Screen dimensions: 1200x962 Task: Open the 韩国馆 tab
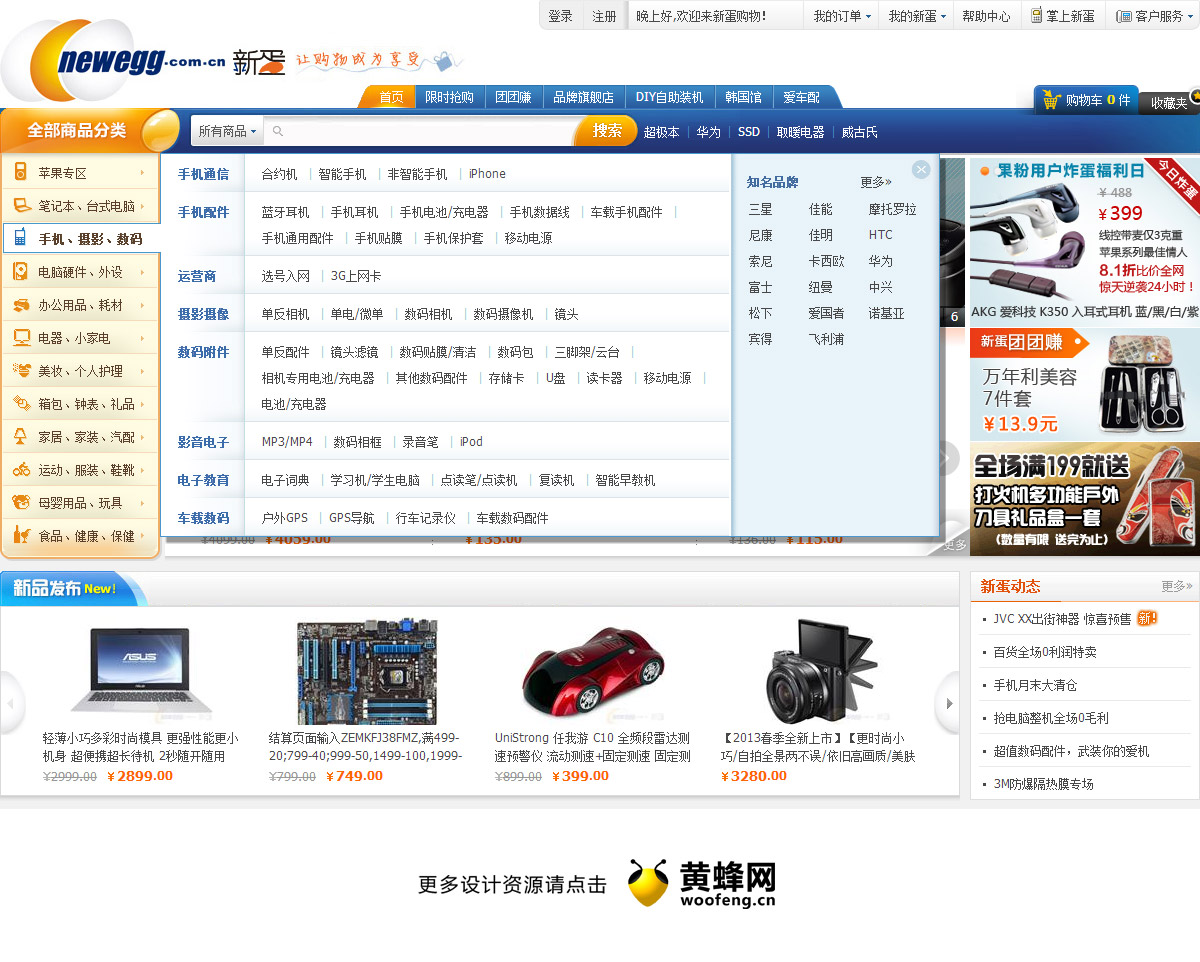(744, 97)
